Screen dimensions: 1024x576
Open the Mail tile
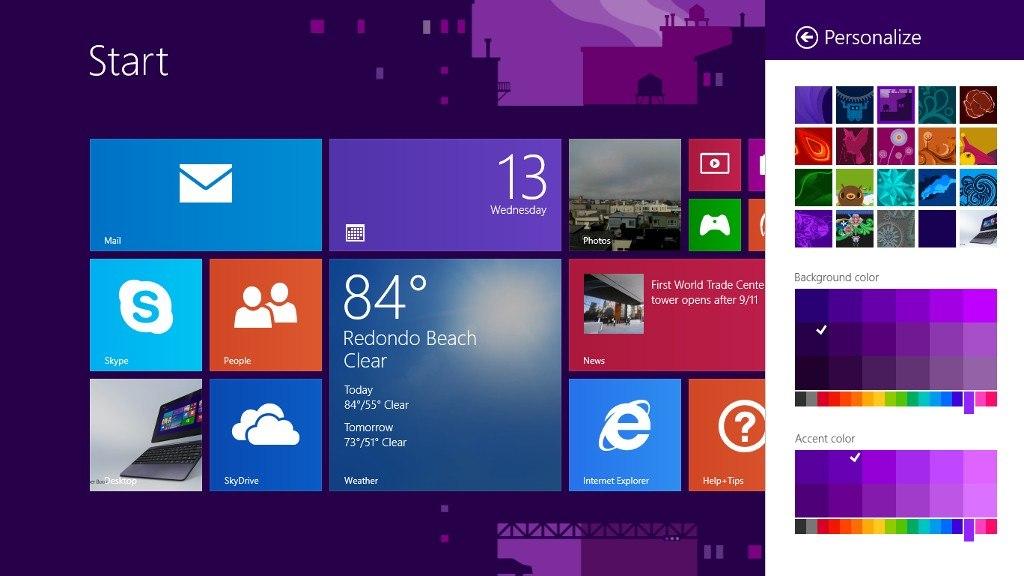[205, 194]
